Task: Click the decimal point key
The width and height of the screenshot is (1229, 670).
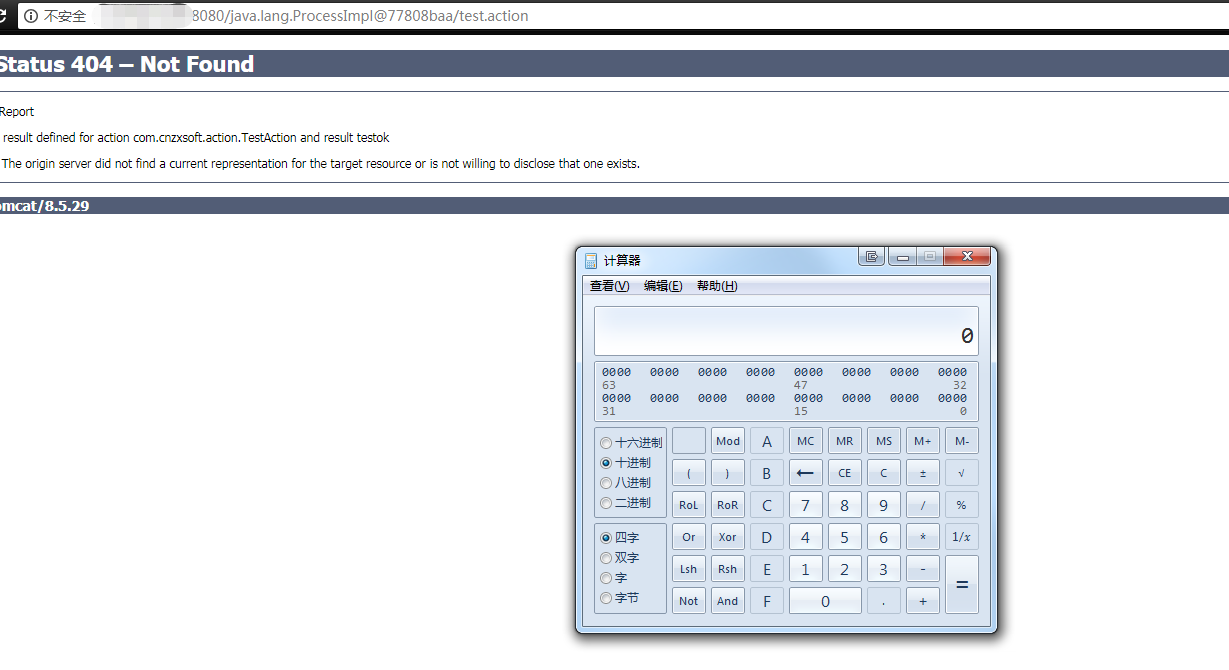Action: point(884,601)
